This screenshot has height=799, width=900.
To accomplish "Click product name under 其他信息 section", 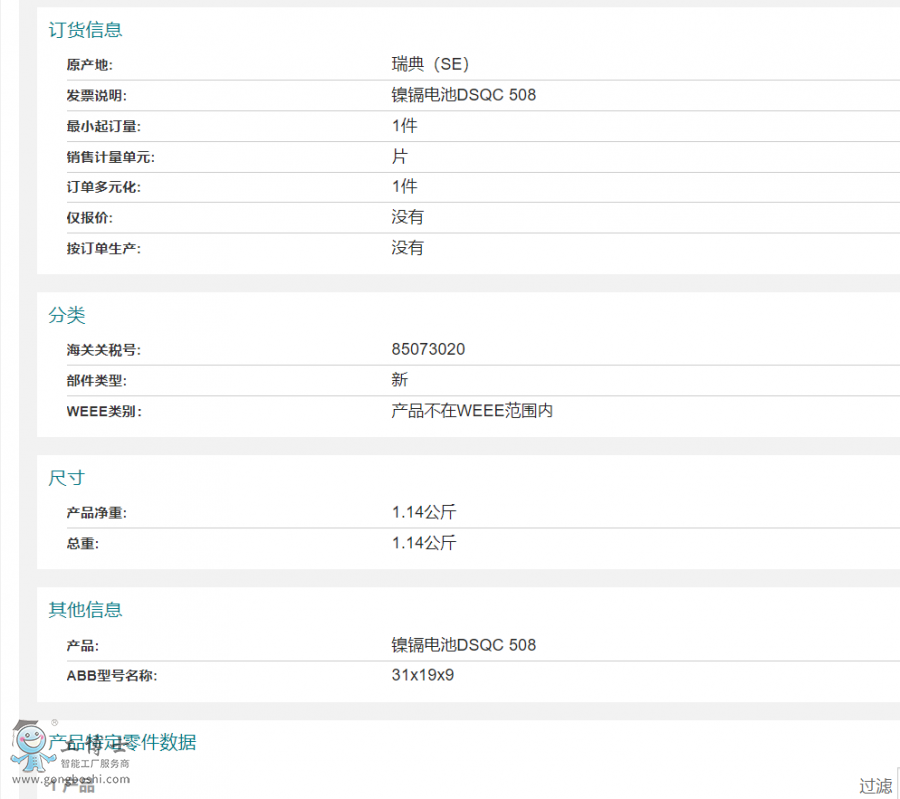I will coord(463,645).
